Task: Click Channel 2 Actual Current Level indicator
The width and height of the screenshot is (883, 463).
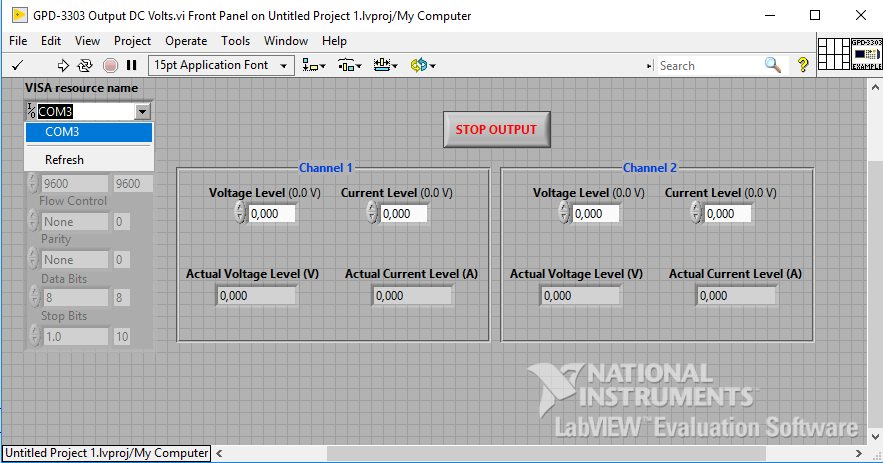Action: pyautogui.click(x=736, y=296)
